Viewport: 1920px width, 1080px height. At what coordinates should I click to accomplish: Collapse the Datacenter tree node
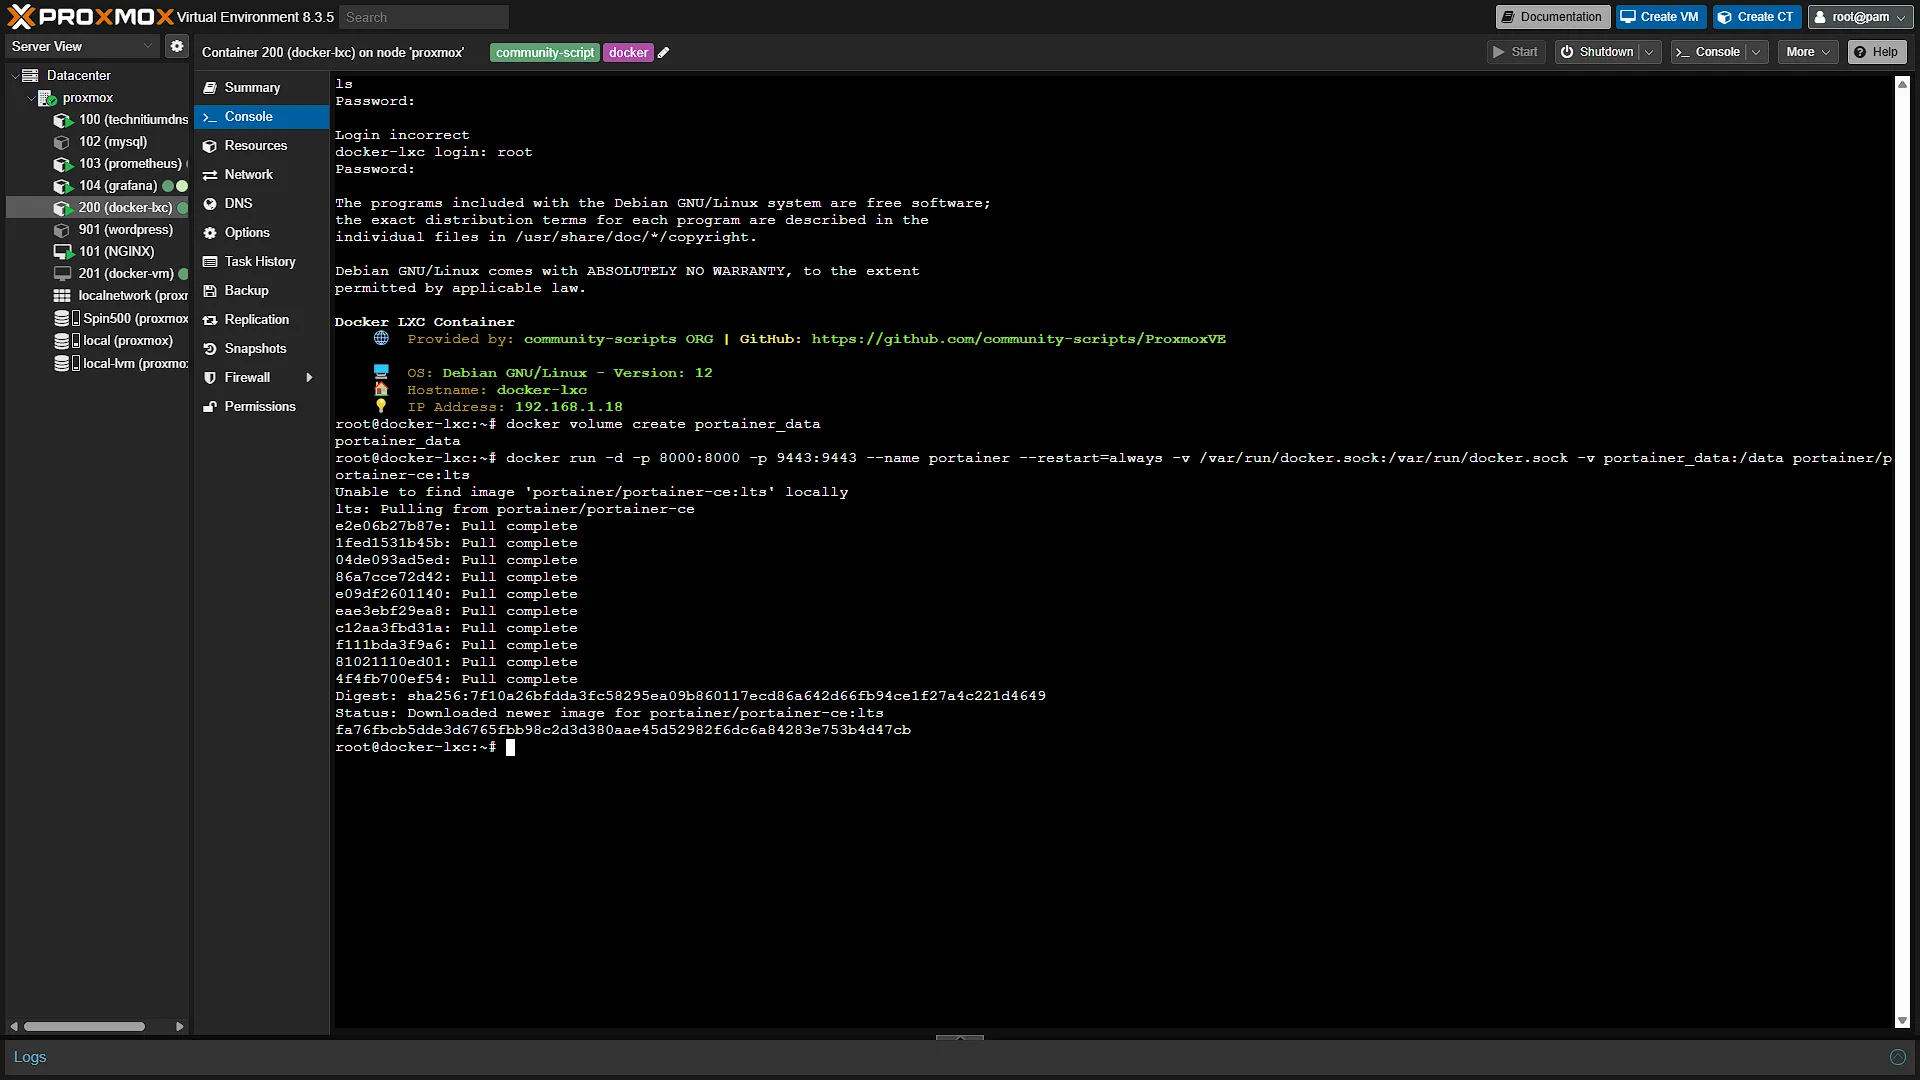[15, 76]
